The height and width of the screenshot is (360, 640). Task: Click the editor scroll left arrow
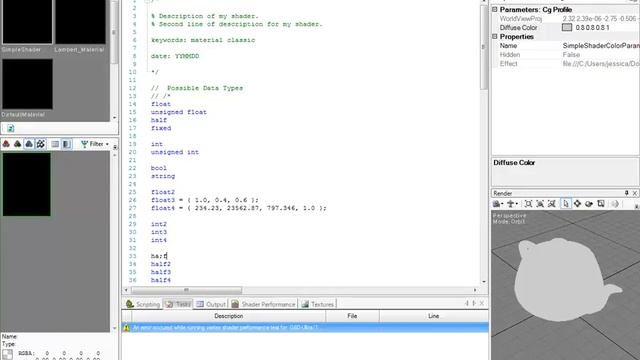(126, 290)
